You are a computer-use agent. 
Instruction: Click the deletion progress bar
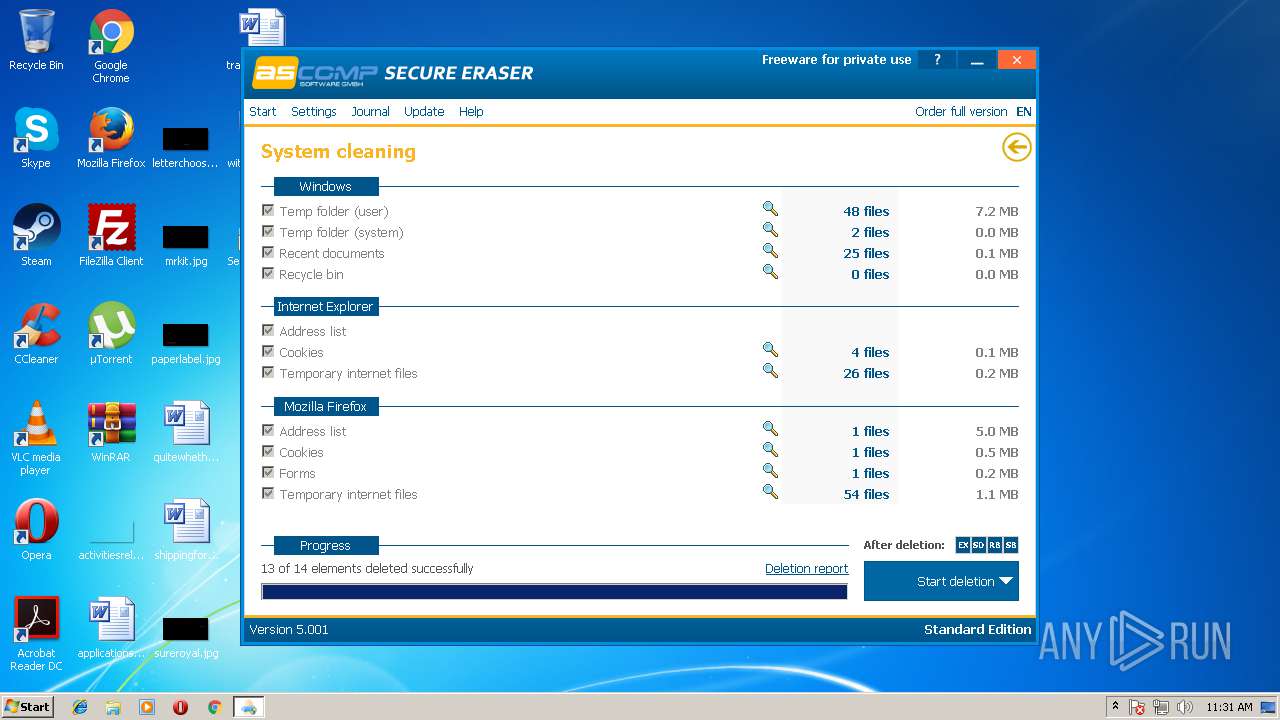click(x=554, y=592)
